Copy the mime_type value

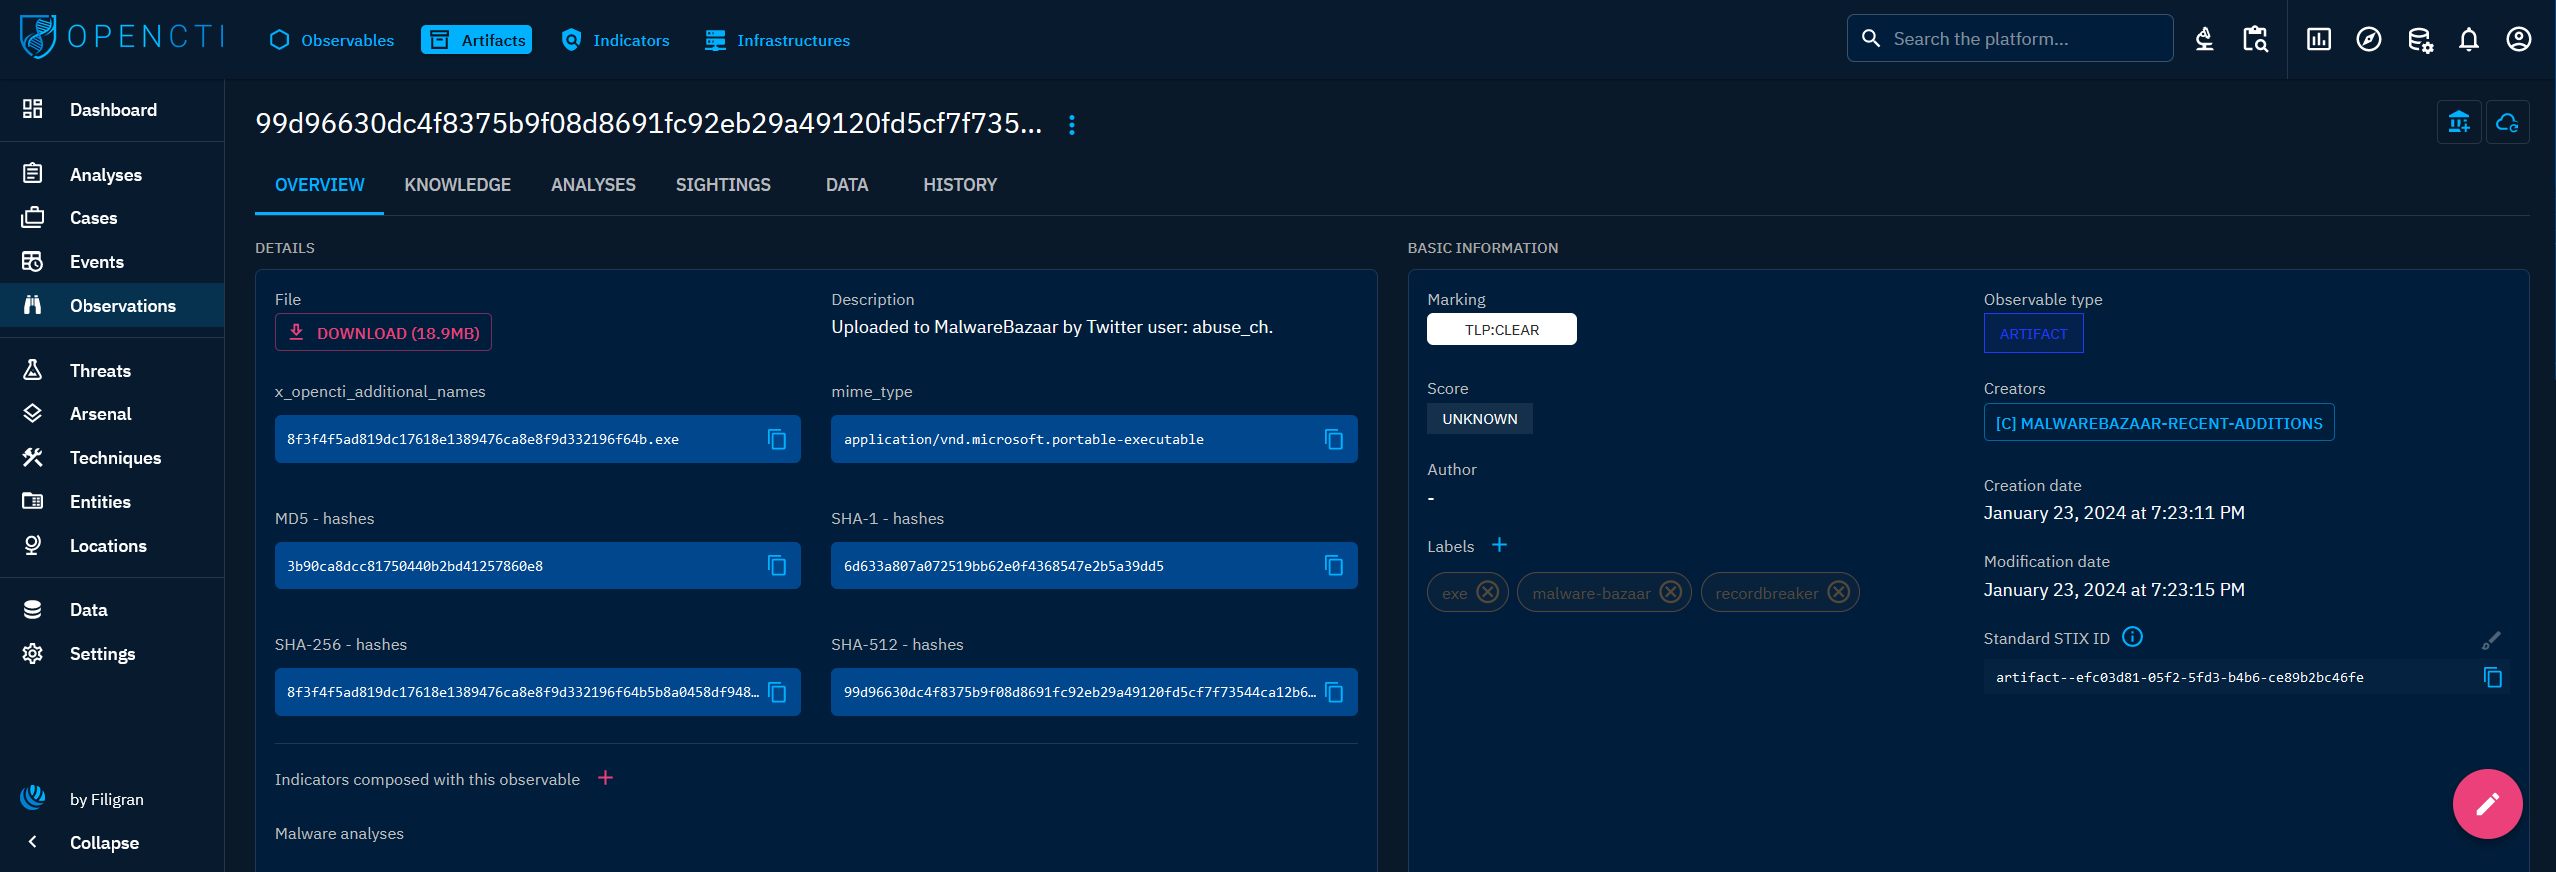click(1333, 439)
